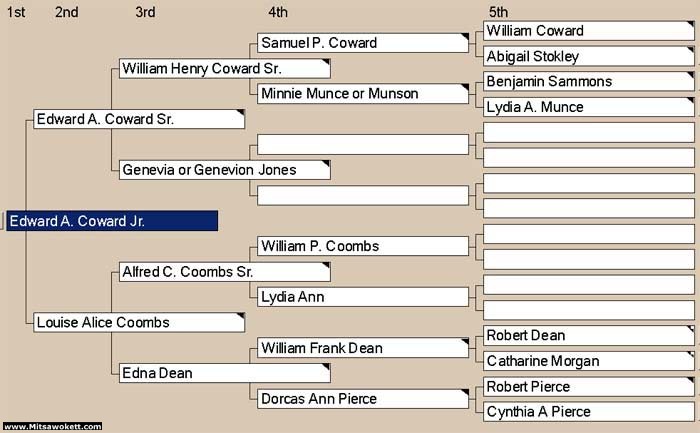The image size is (700, 433).
Task: Select Minnie Munce or Munson
Action: [x=363, y=94]
